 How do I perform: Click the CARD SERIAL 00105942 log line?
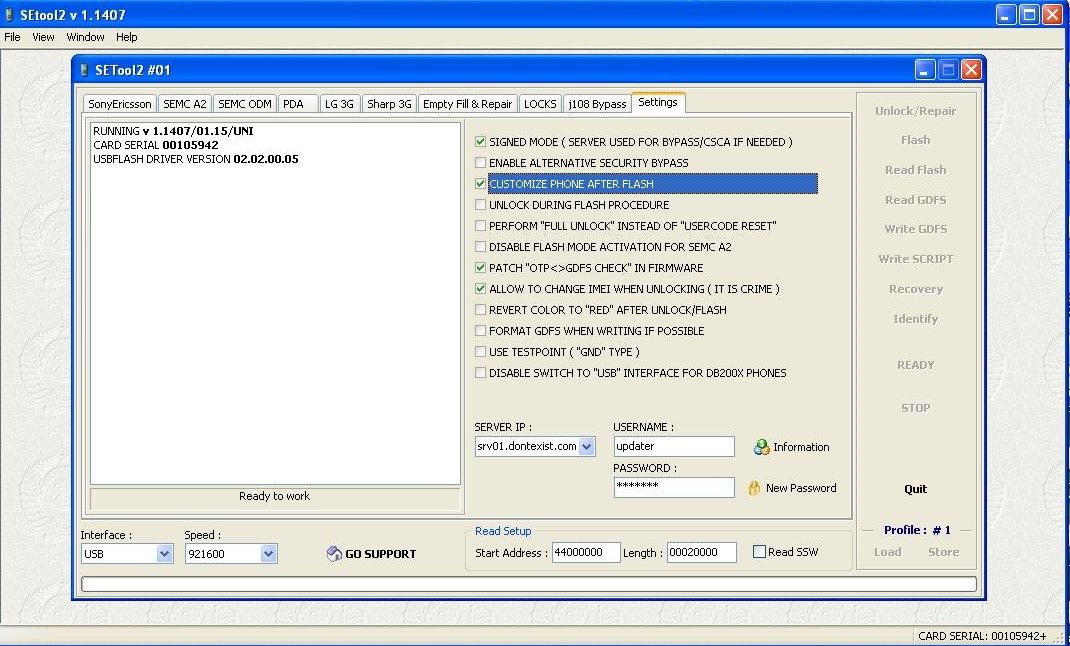point(156,145)
